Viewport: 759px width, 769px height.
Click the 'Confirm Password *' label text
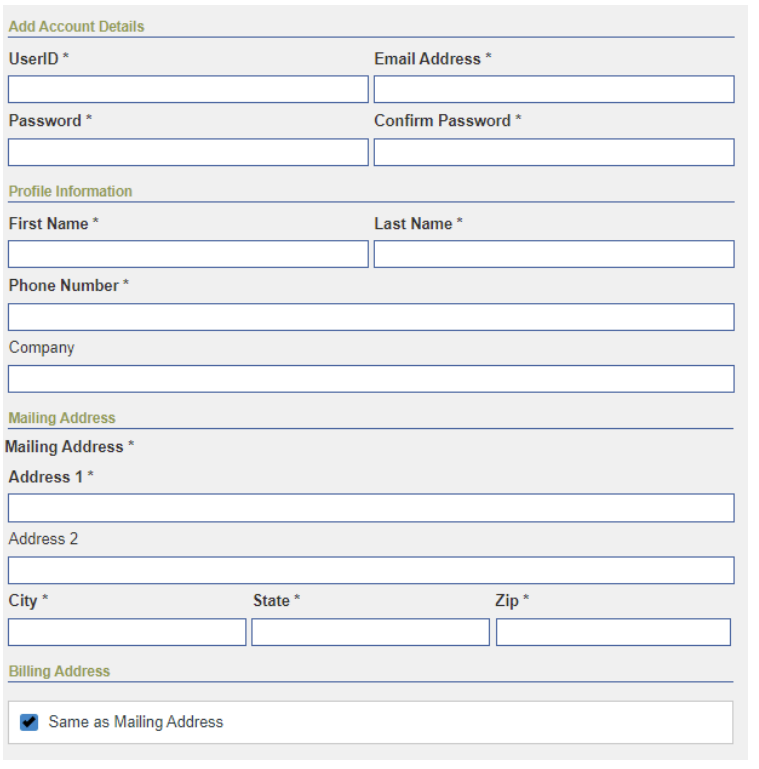tap(448, 121)
